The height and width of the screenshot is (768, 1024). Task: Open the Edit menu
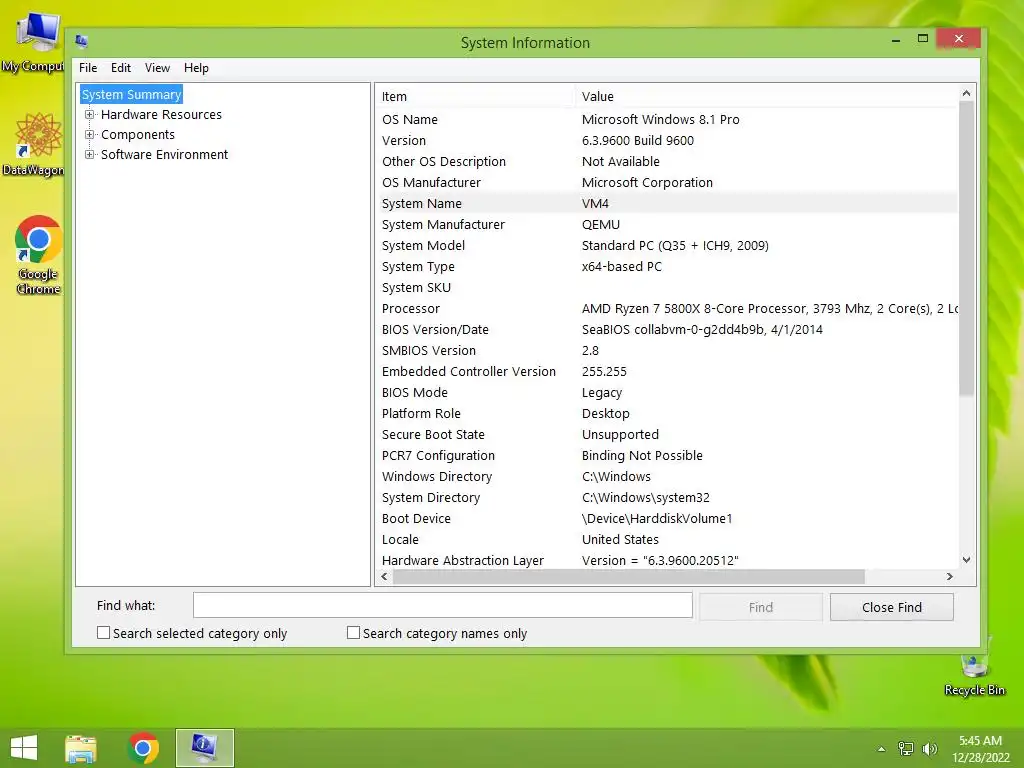pyautogui.click(x=121, y=68)
